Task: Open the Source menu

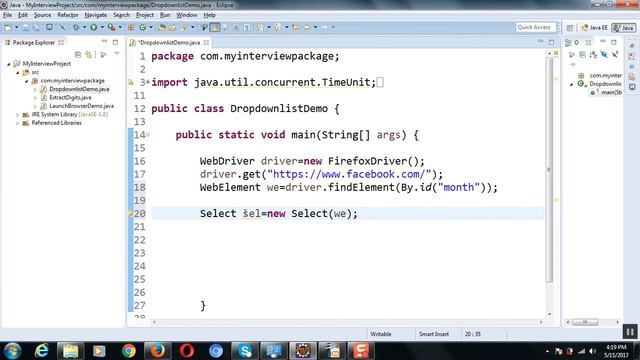Action: pyautogui.click(x=42, y=15)
